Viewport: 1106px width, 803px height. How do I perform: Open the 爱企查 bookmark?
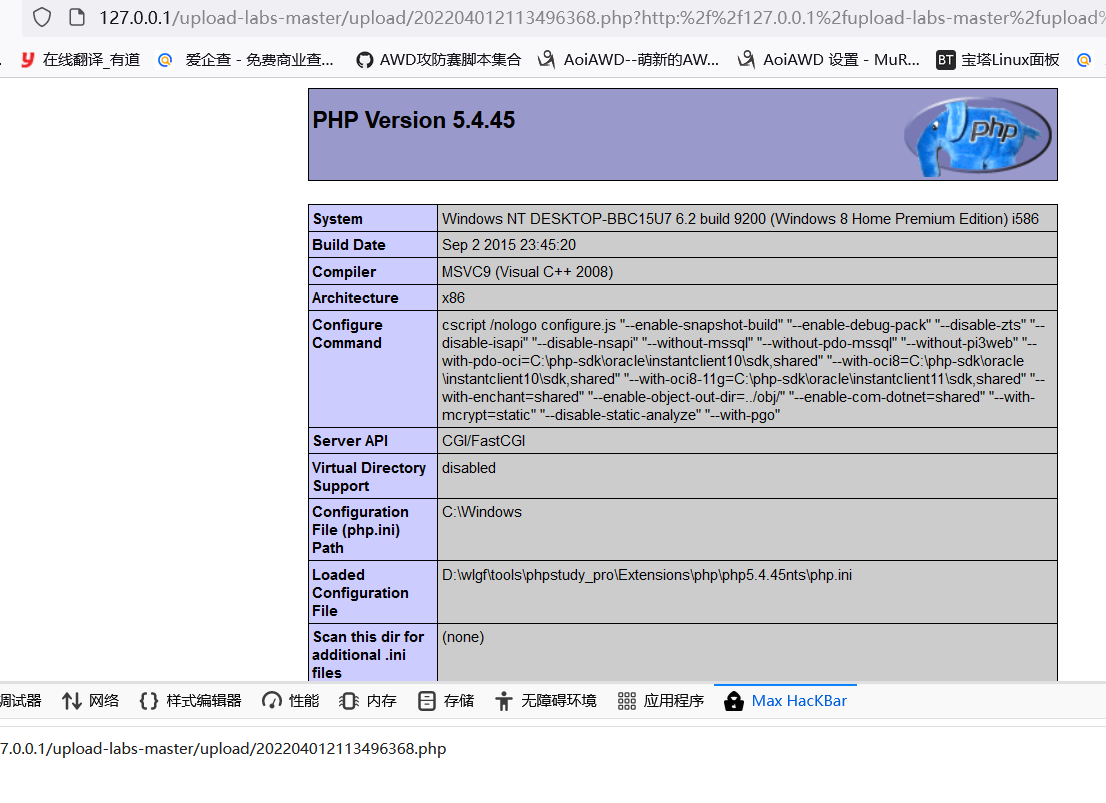click(x=245, y=60)
